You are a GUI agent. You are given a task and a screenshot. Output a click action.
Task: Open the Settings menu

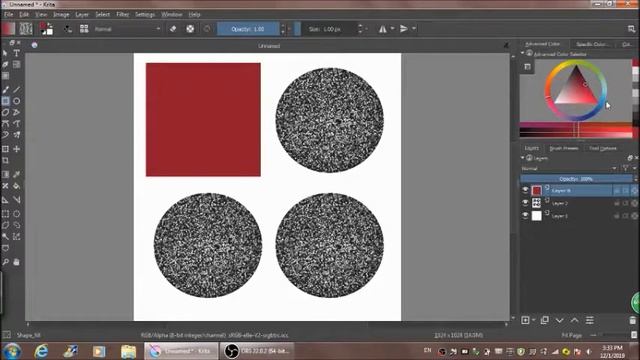pos(145,14)
